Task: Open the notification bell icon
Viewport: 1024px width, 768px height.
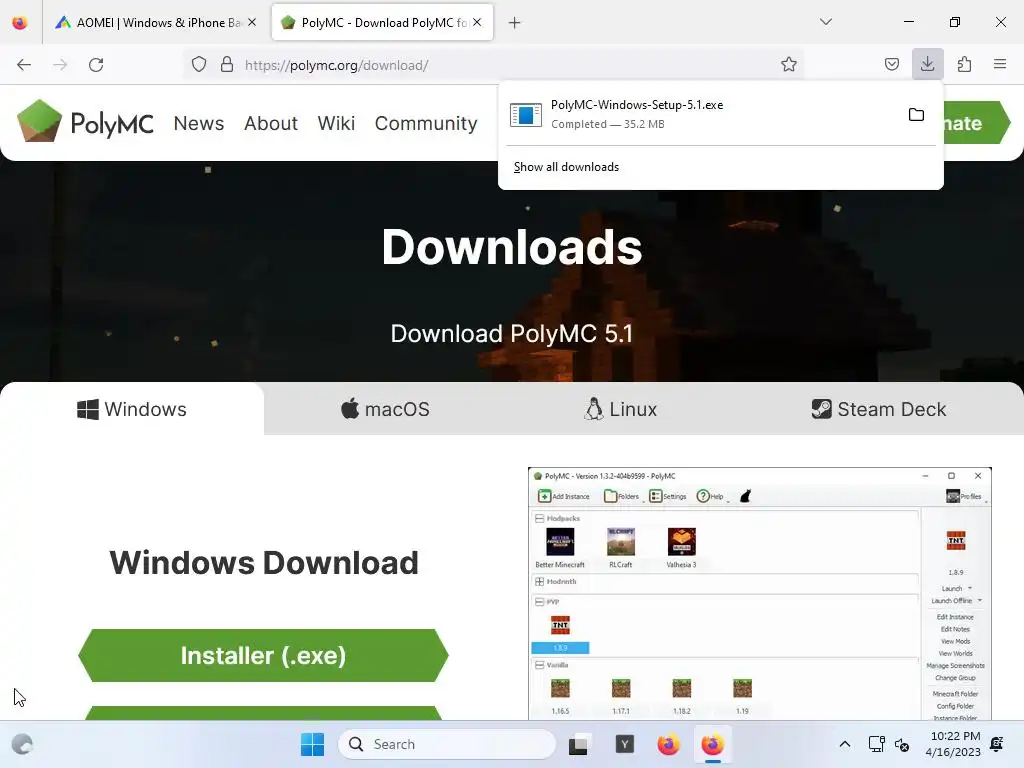Action: (997, 744)
